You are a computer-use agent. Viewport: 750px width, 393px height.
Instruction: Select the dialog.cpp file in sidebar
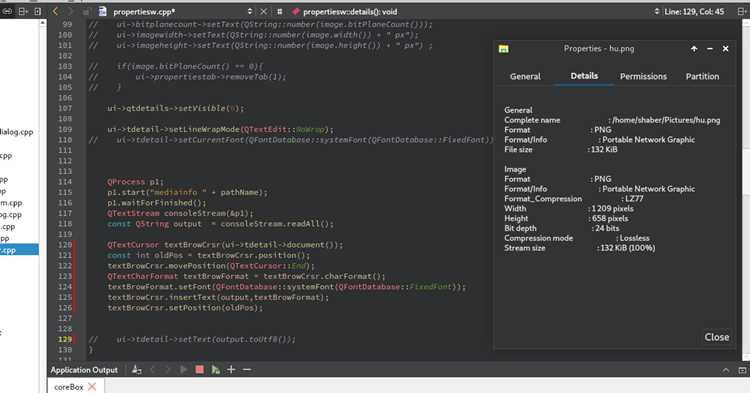click(17, 132)
